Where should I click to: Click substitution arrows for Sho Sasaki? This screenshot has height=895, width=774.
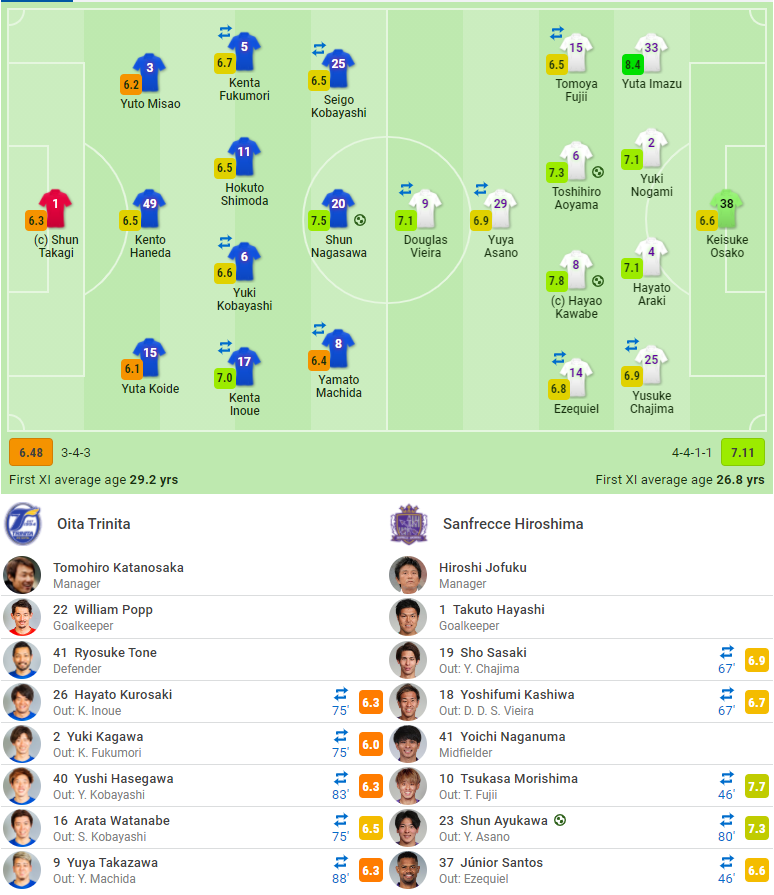[x=727, y=652]
